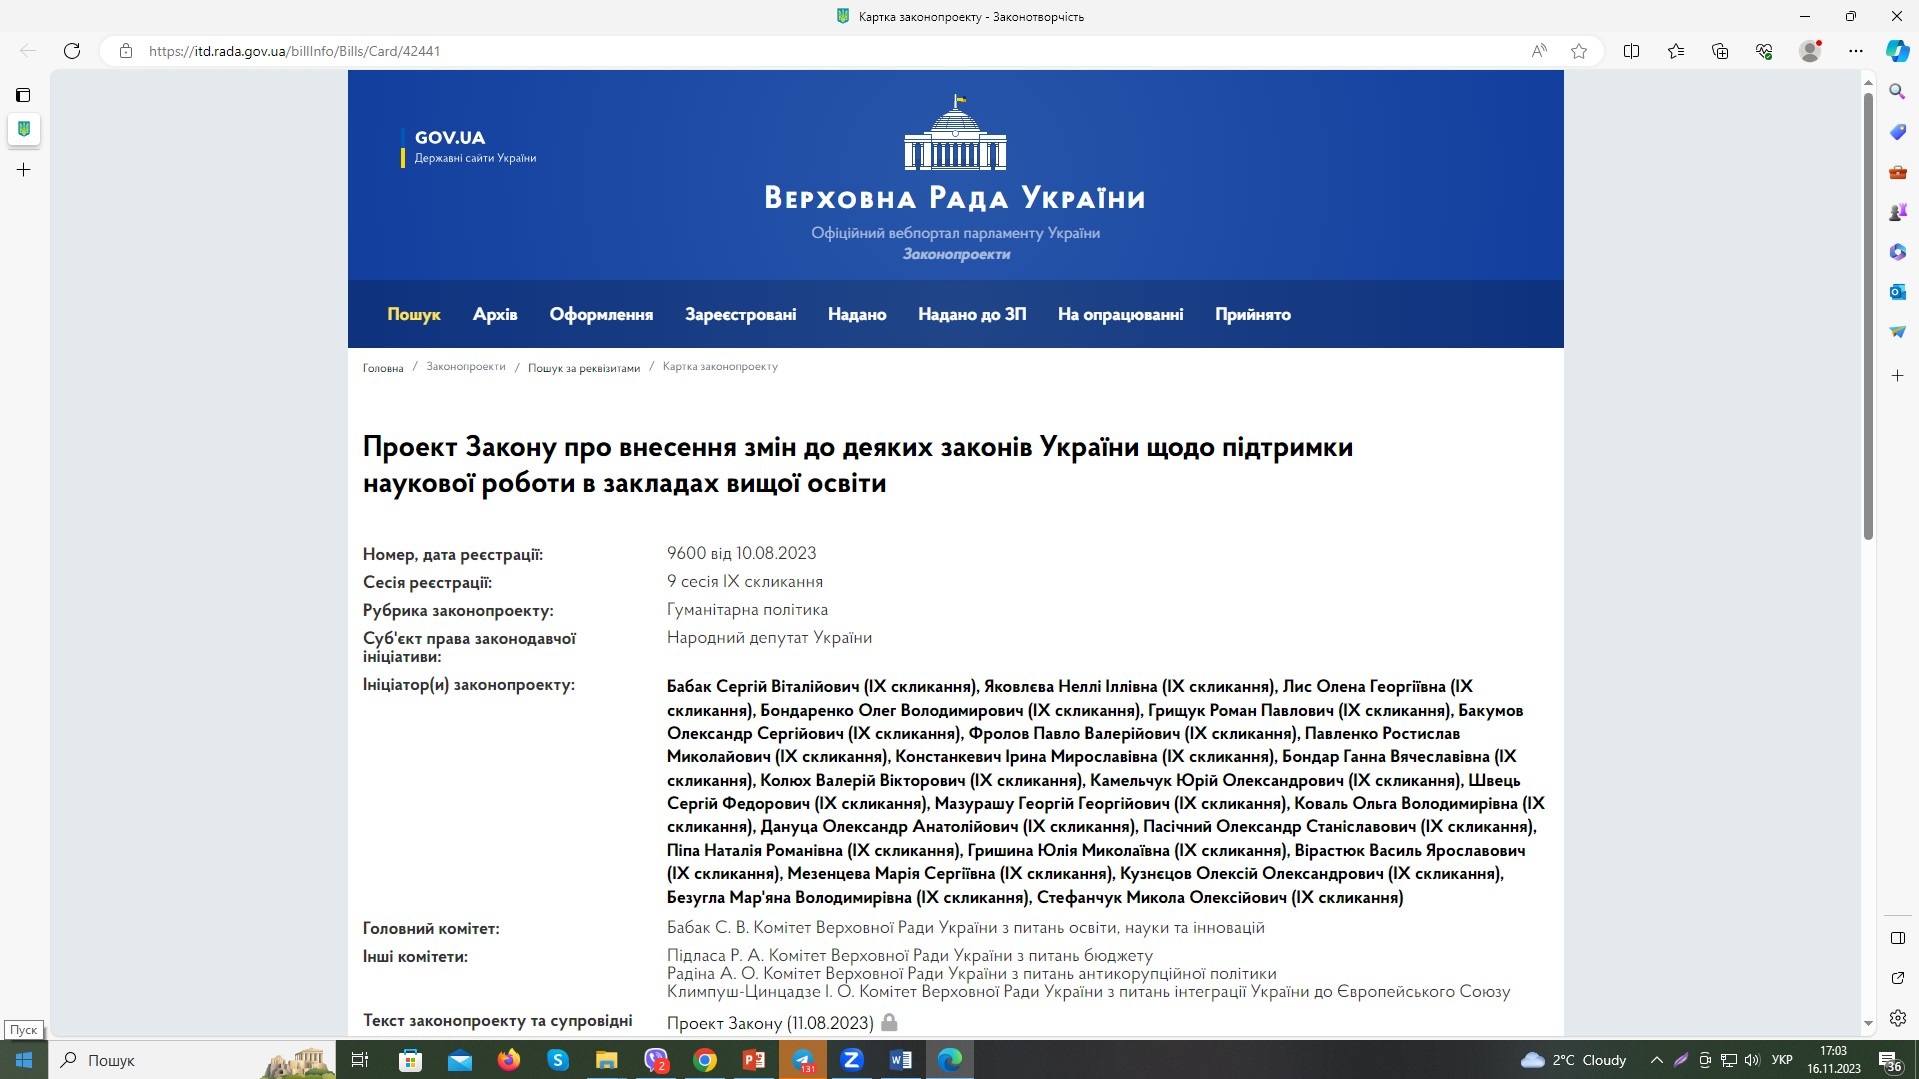Add this page to favorites with the star
This screenshot has width=1919, height=1079.
click(x=1579, y=51)
